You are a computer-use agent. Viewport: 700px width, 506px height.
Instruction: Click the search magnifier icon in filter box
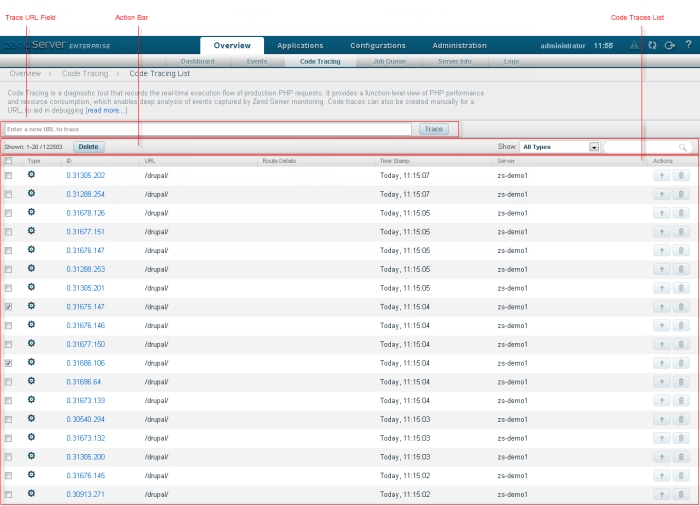[683, 147]
